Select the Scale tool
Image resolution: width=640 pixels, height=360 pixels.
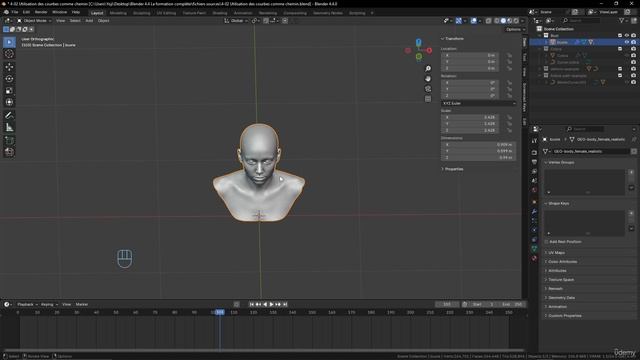coord(9,90)
